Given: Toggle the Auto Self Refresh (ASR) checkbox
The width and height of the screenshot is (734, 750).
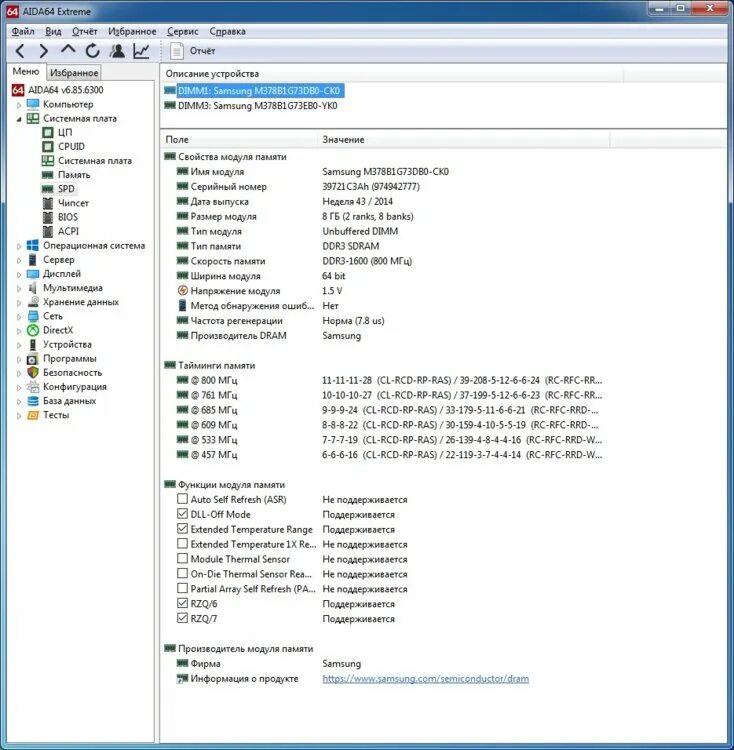Looking at the screenshot, I should point(182,499).
